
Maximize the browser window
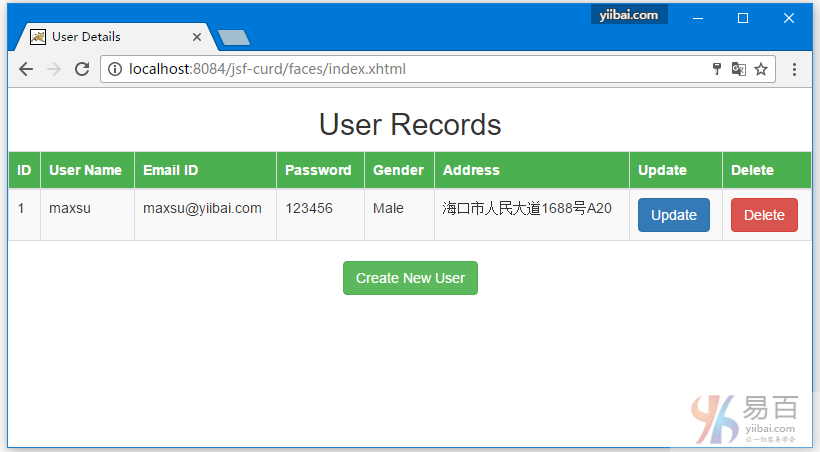tap(743, 18)
